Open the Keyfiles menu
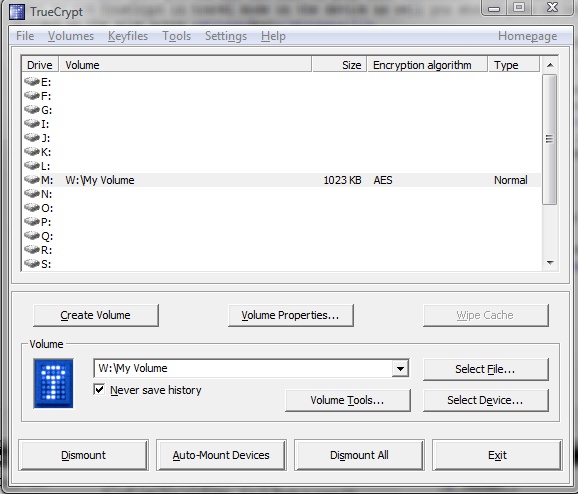Screen dimensions: 578x494 [128, 36]
